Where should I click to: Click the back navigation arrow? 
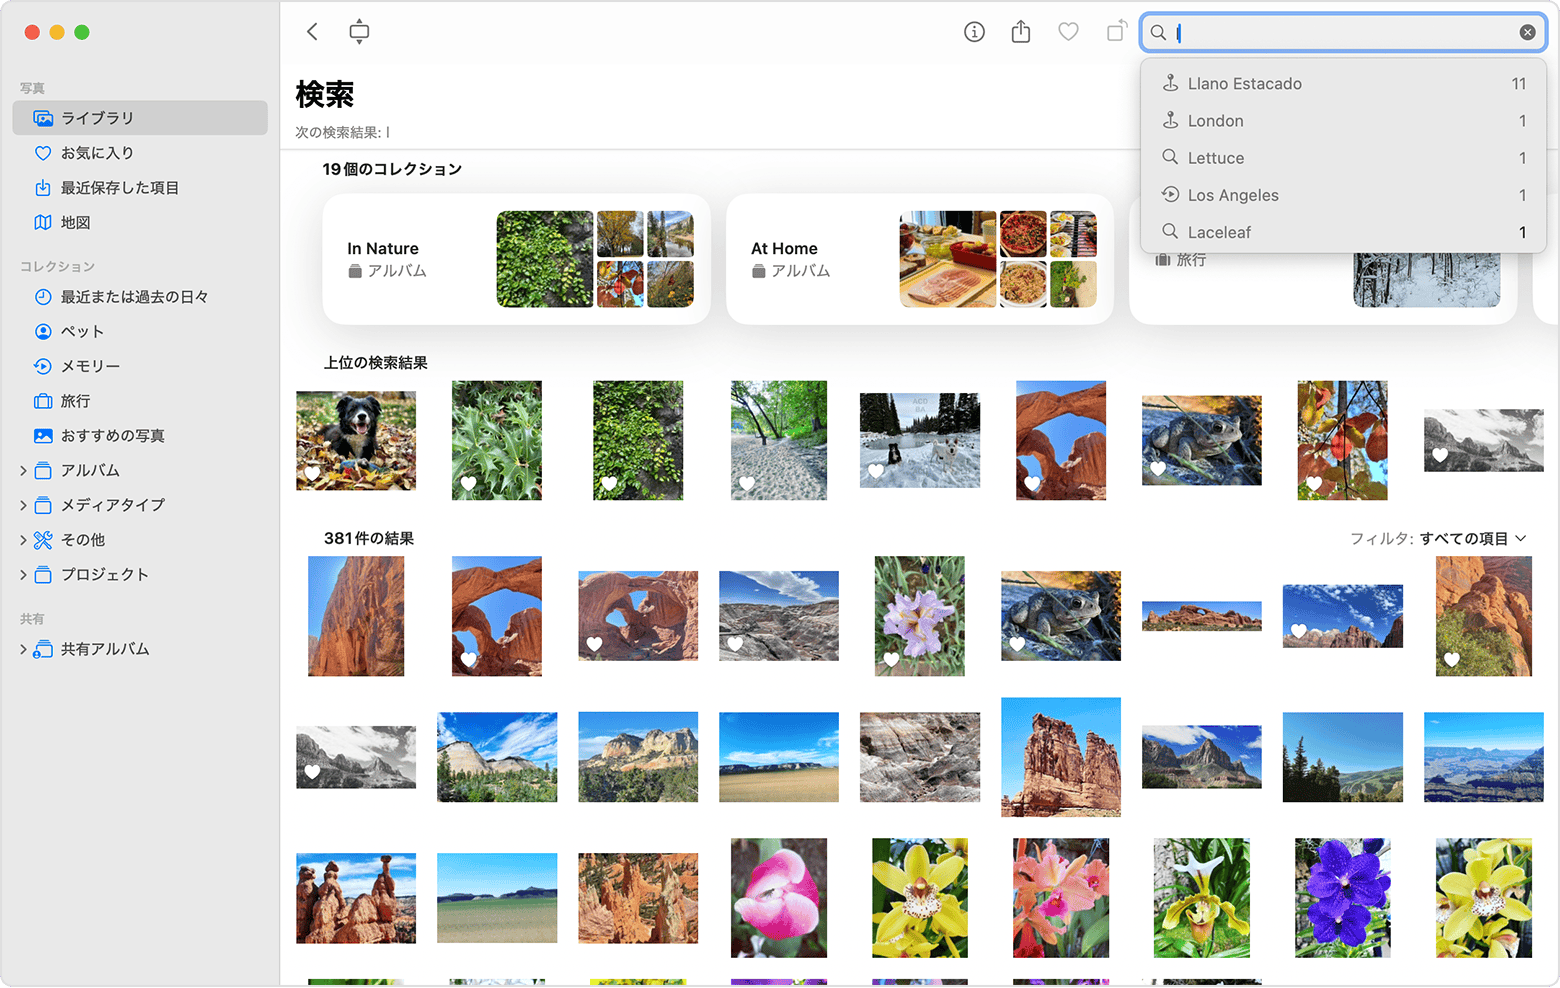tap(312, 32)
